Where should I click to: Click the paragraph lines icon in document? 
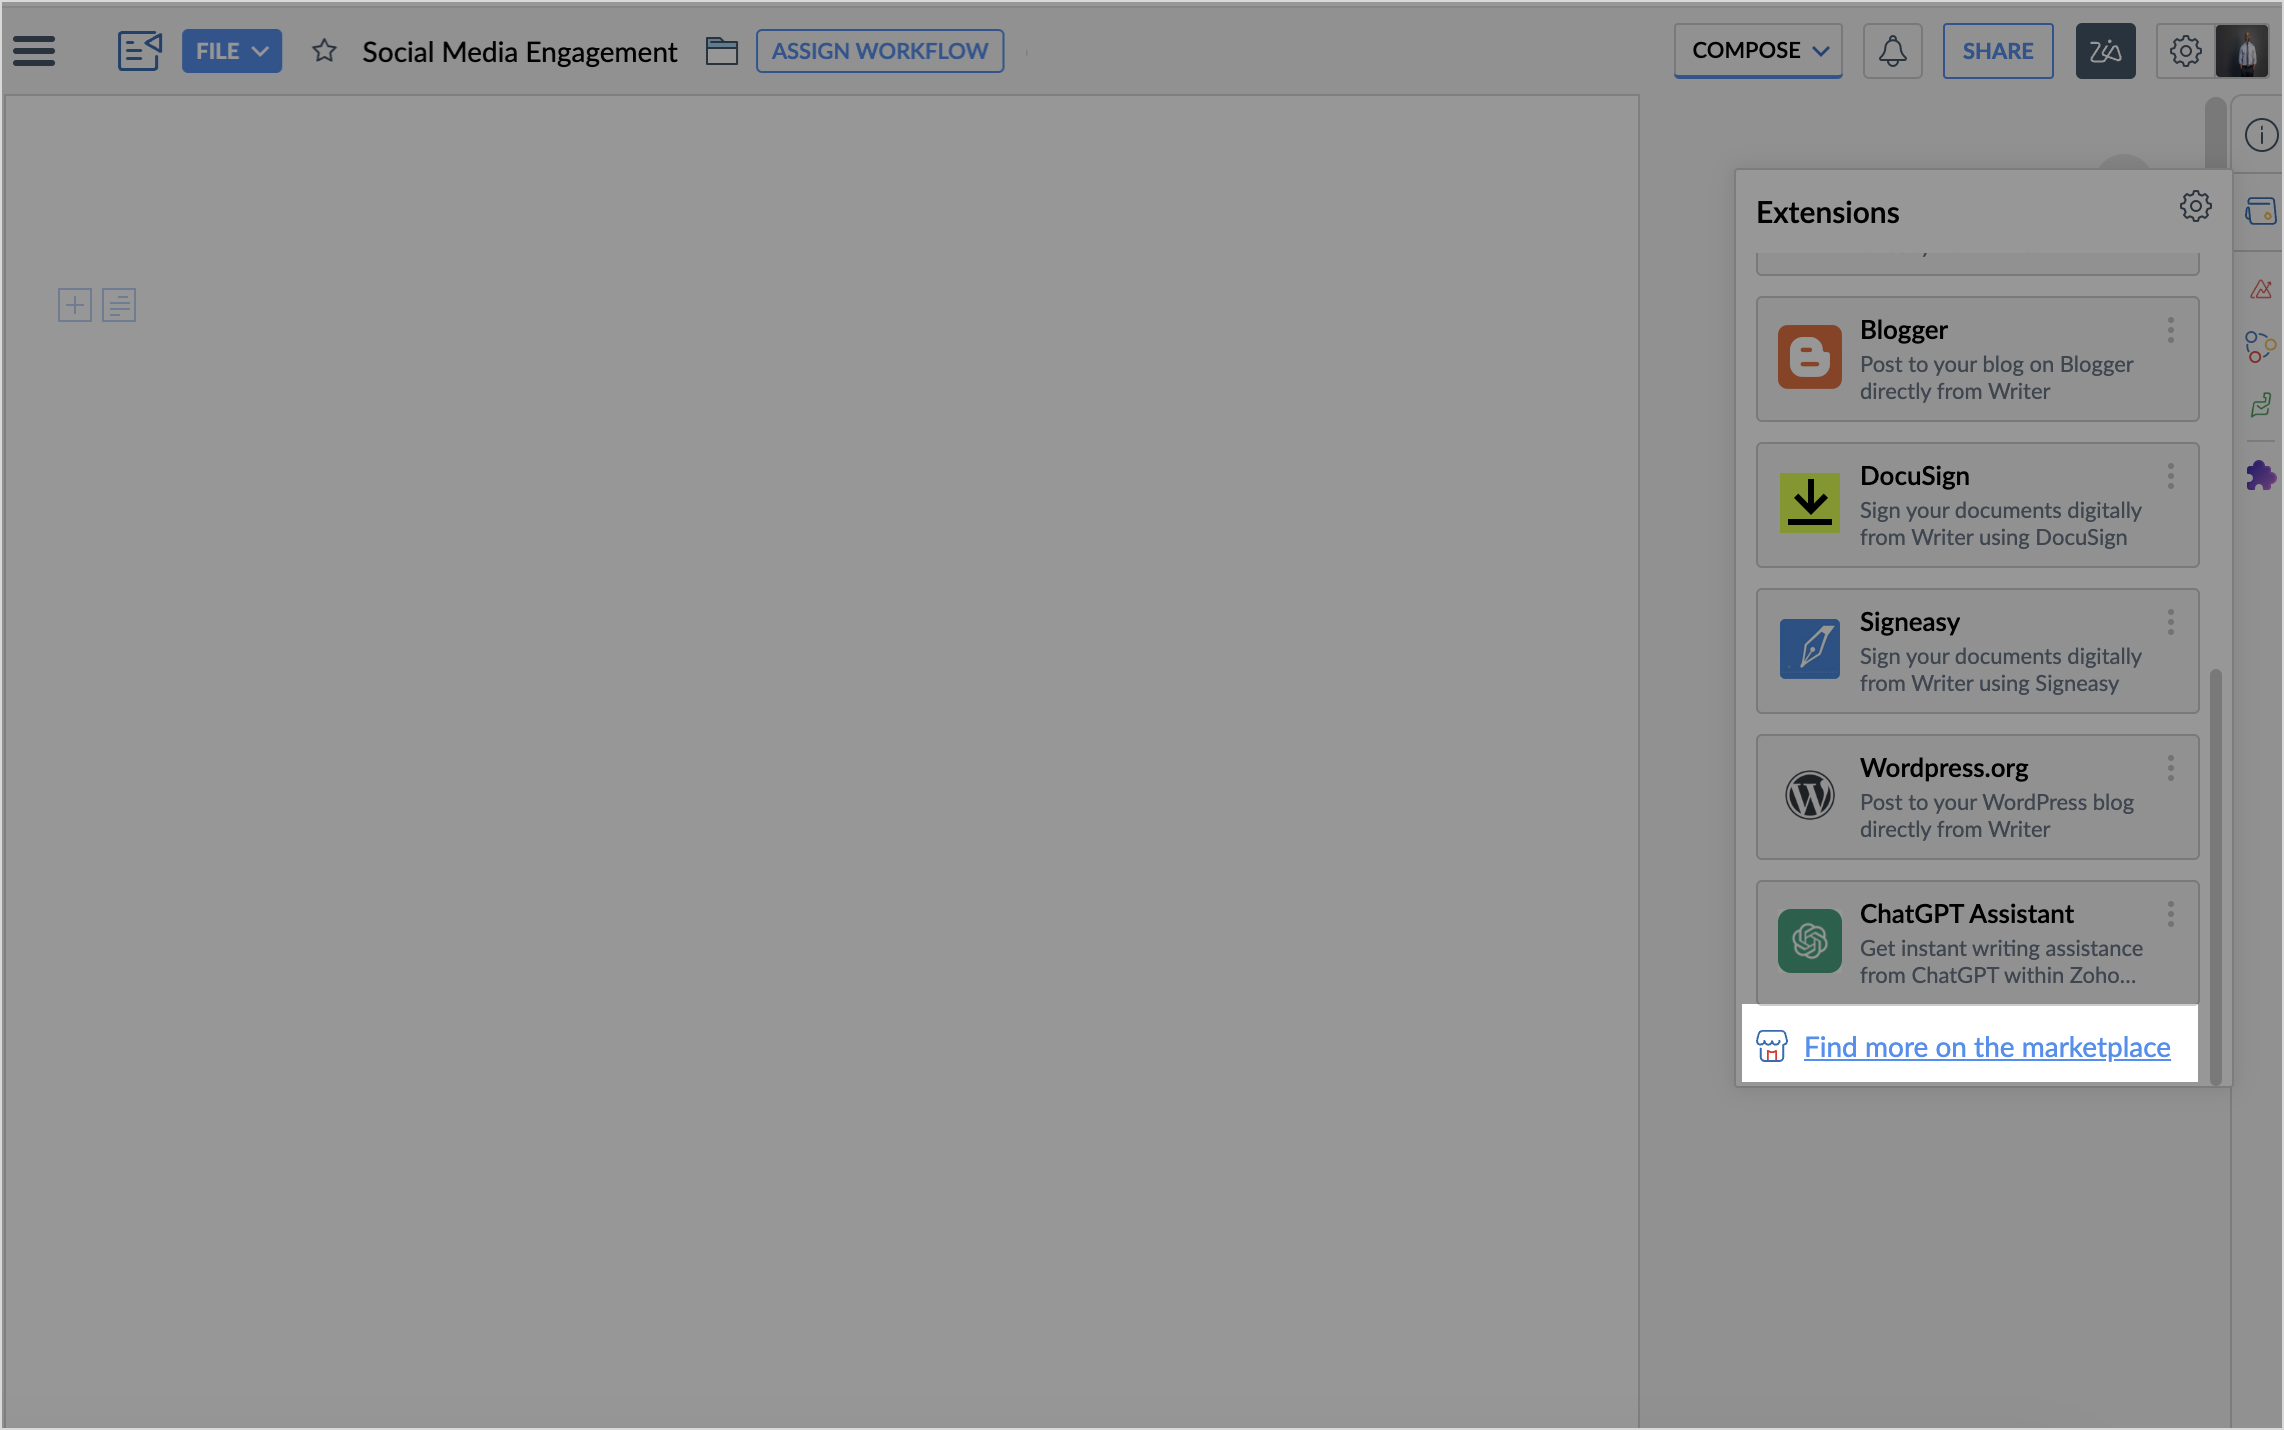[x=119, y=305]
